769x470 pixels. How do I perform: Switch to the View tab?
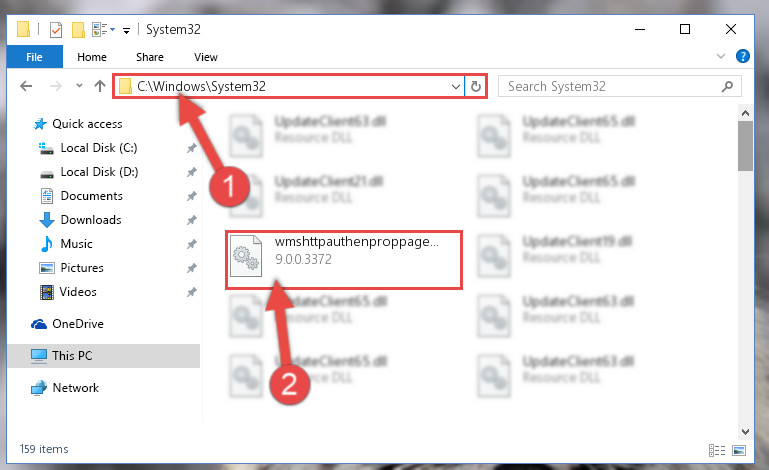(x=205, y=57)
